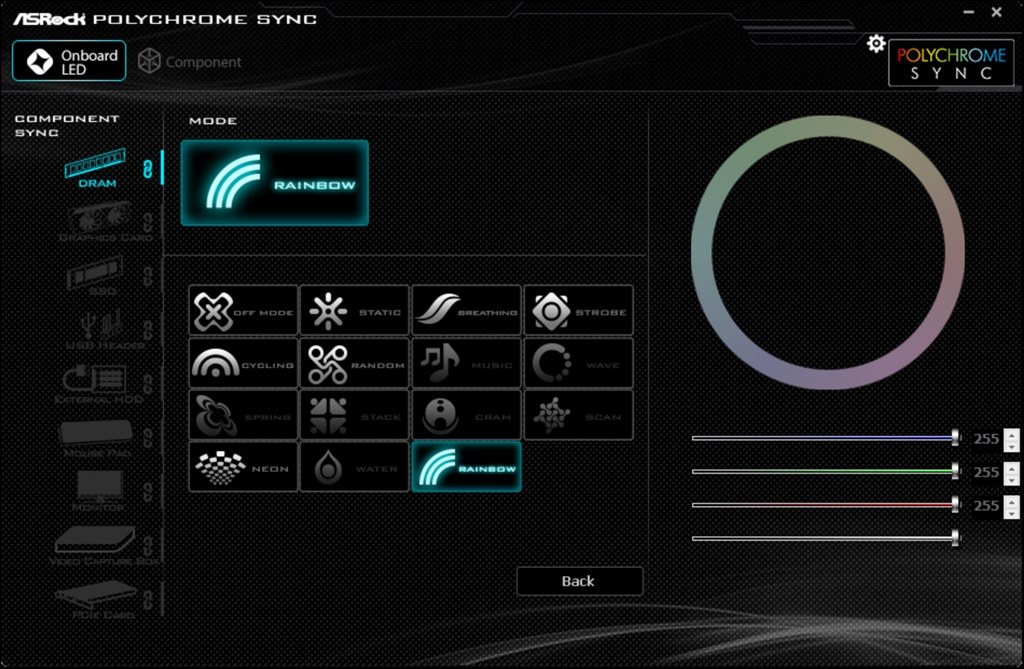Choose the Cycling lighting mode
This screenshot has height=669, width=1024.
(x=243, y=363)
